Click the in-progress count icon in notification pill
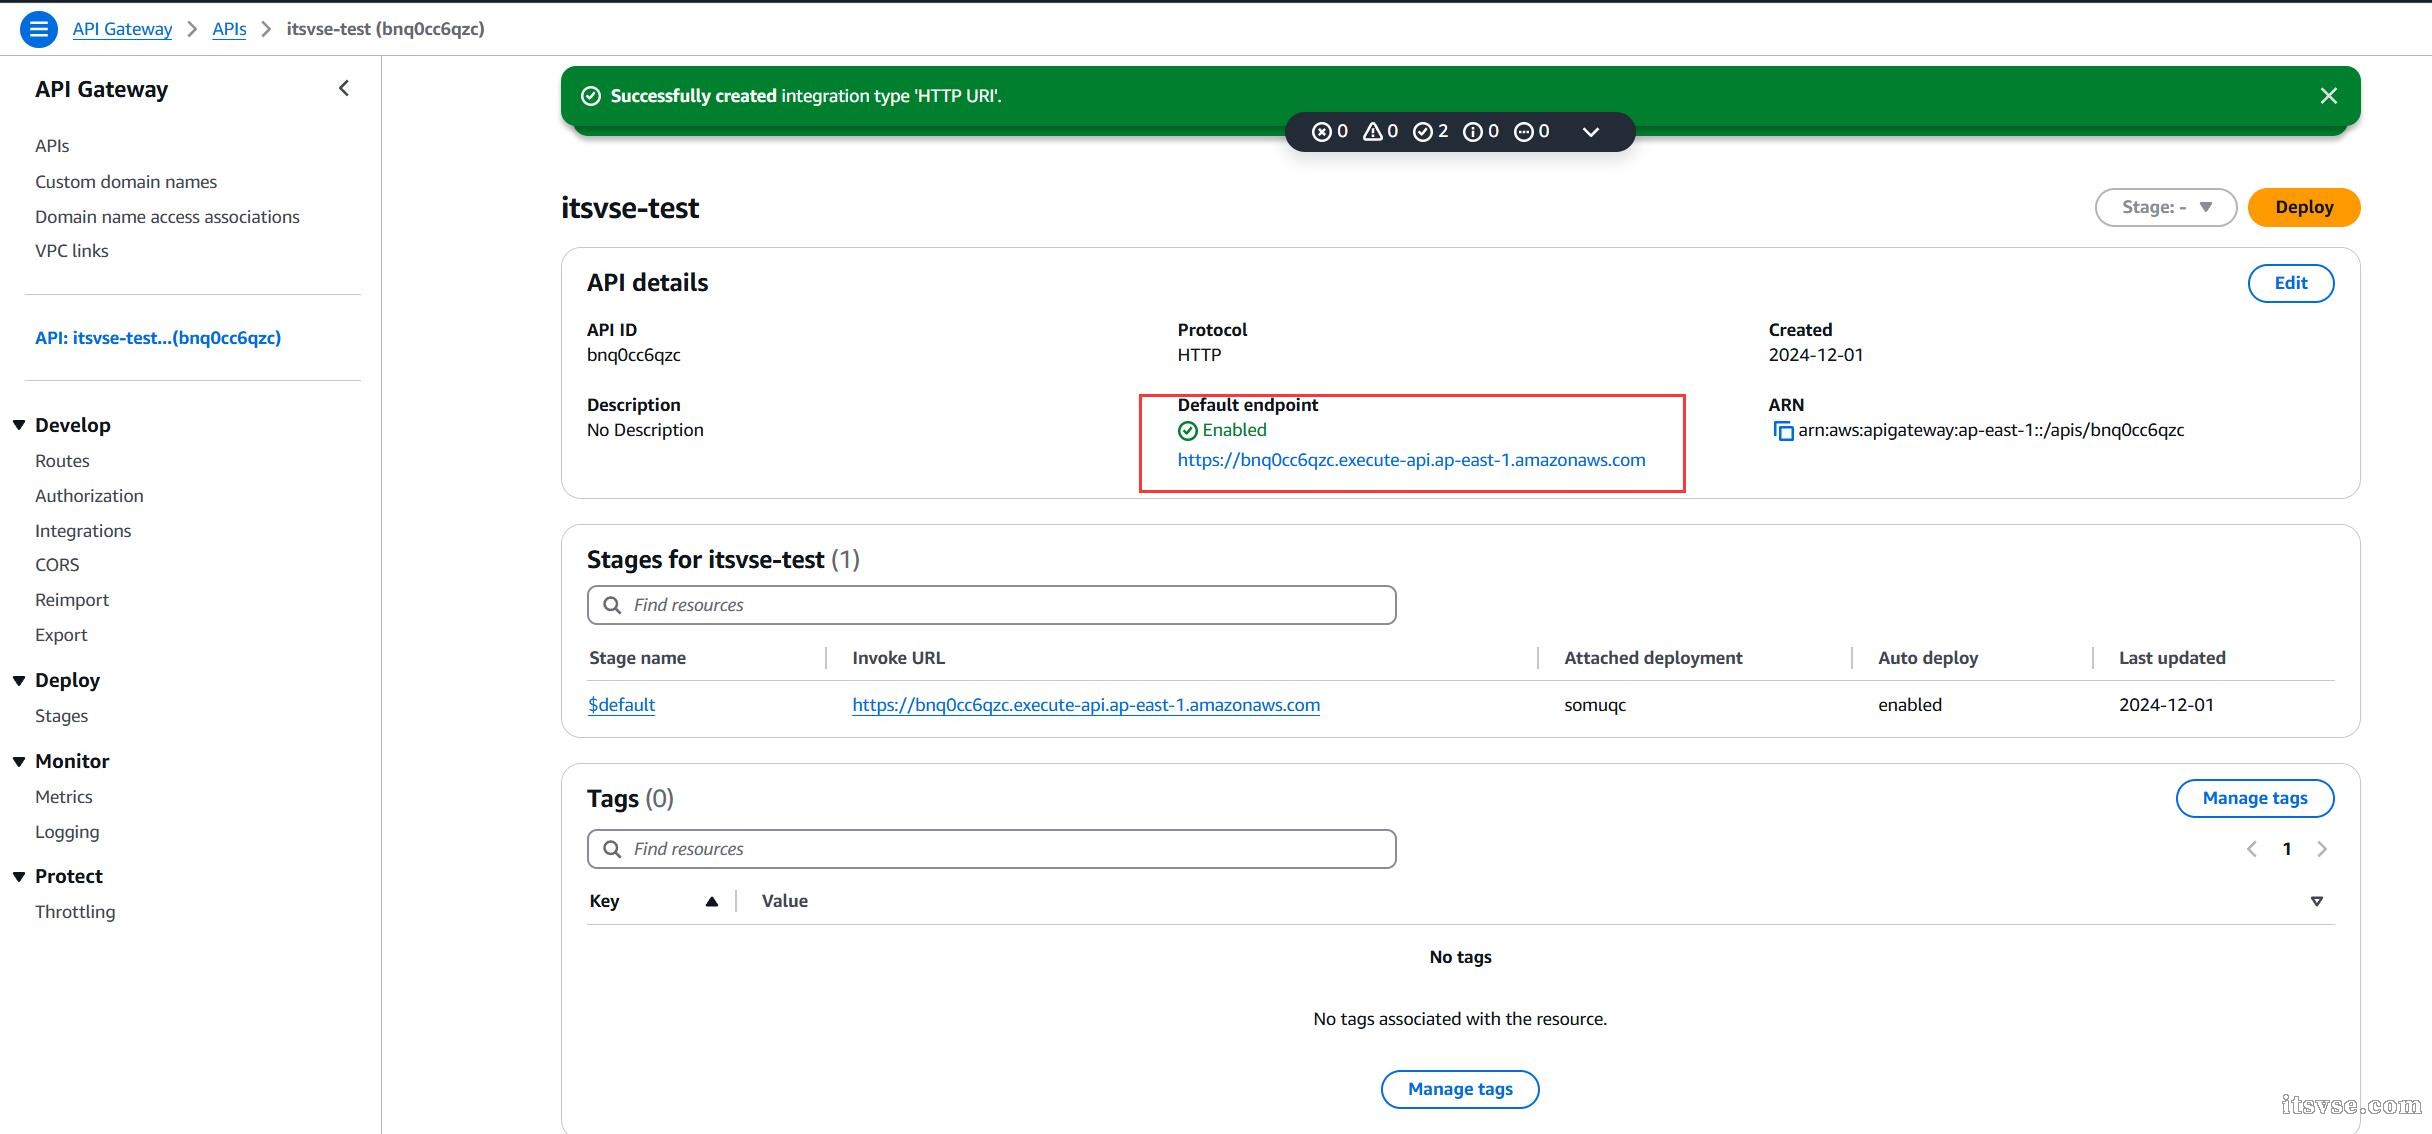The height and width of the screenshot is (1134, 2432). click(1524, 131)
